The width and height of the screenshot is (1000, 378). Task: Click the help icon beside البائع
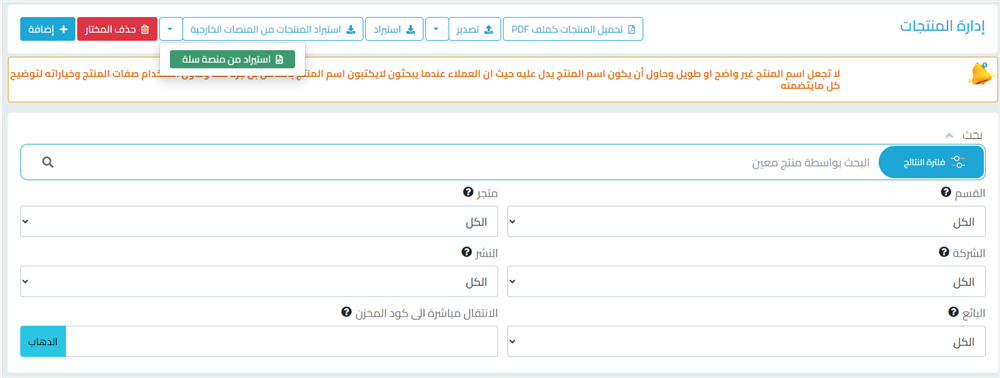953,312
